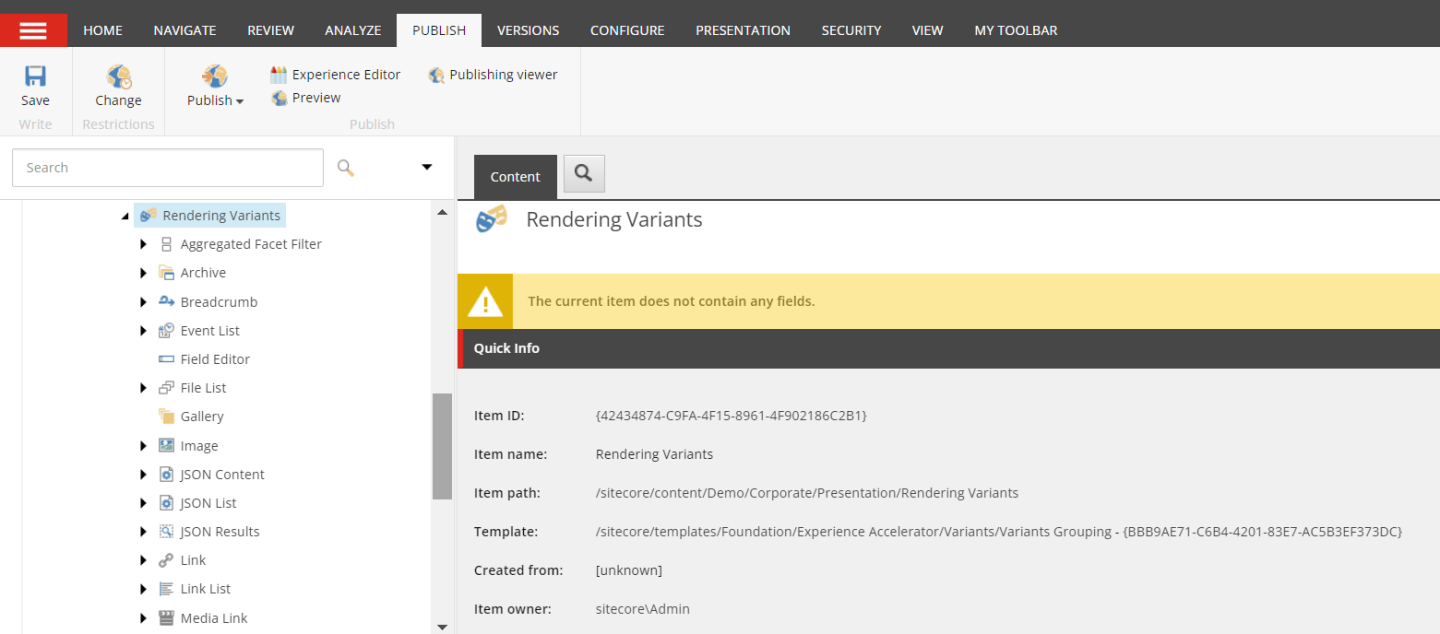Click the Item ID GUID value
Image resolution: width=1440 pixels, height=634 pixels.
[x=731, y=415]
